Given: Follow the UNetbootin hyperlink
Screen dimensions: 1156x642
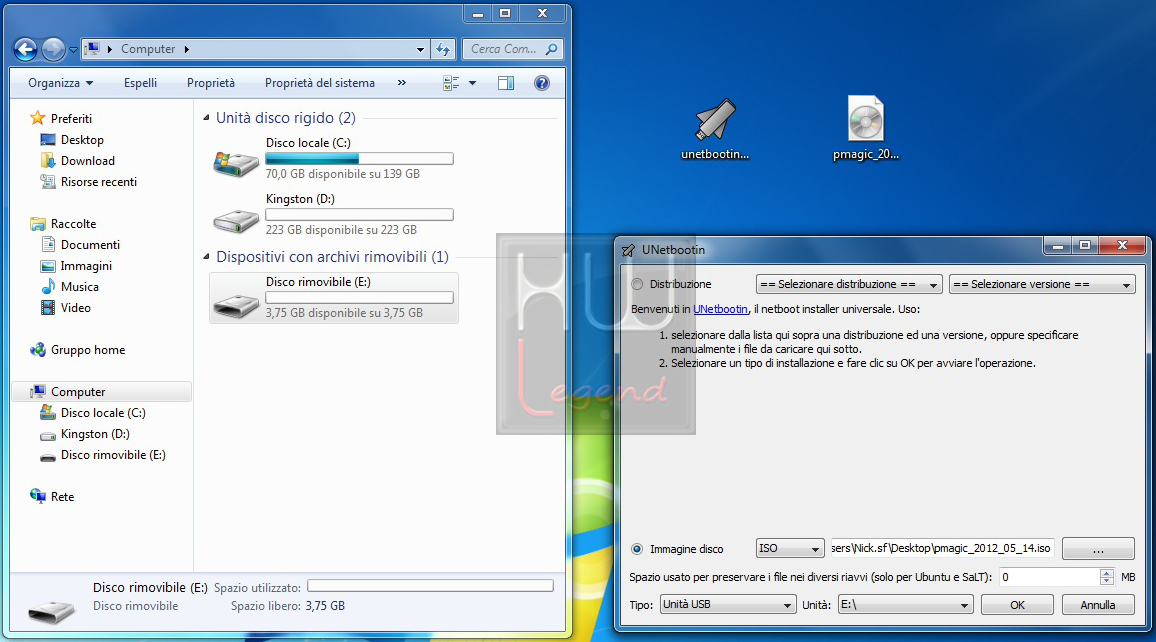Looking at the screenshot, I should click(720, 310).
